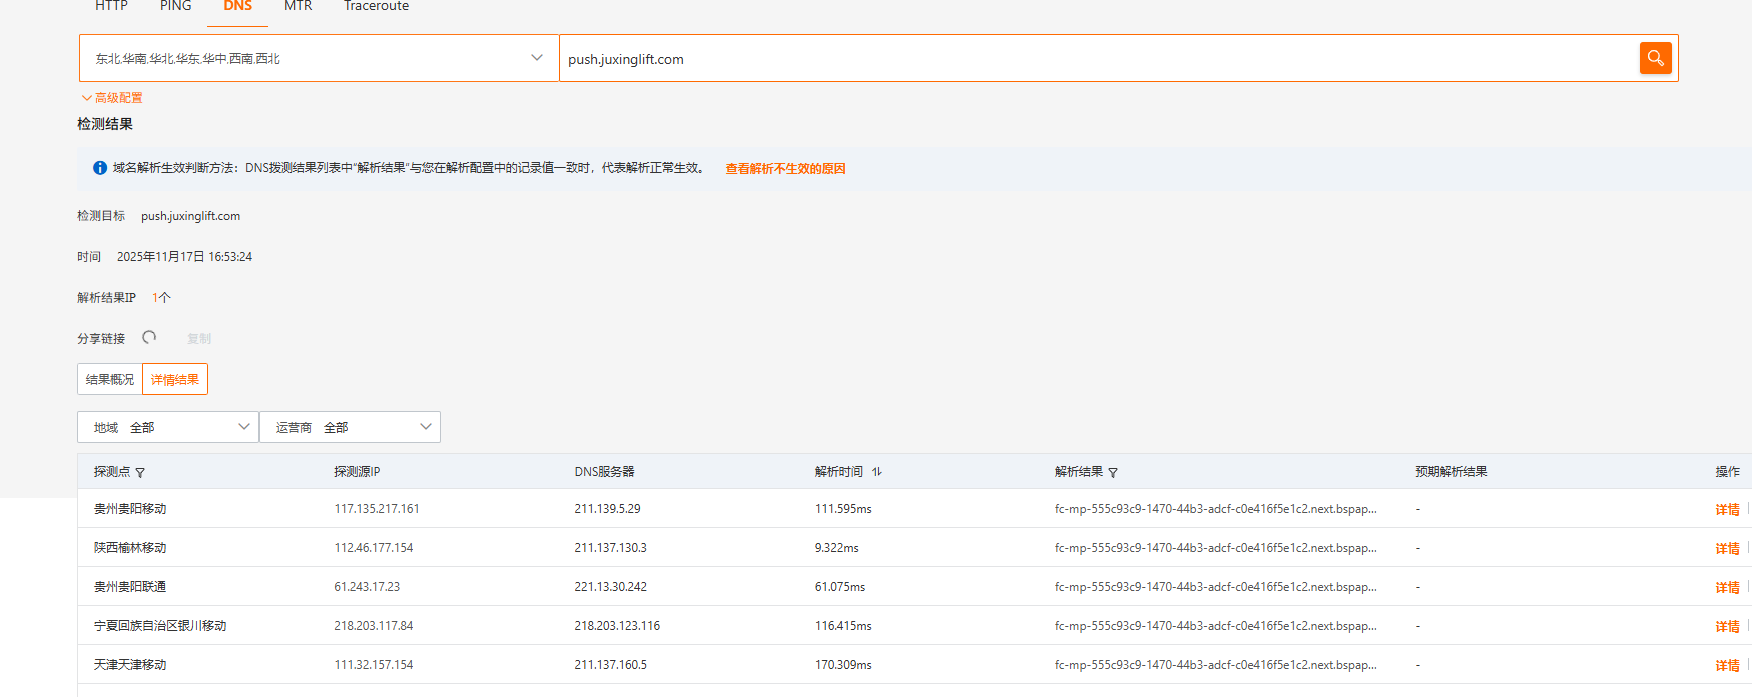Sort by 解析时间 using the sort icon

tap(876, 472)
